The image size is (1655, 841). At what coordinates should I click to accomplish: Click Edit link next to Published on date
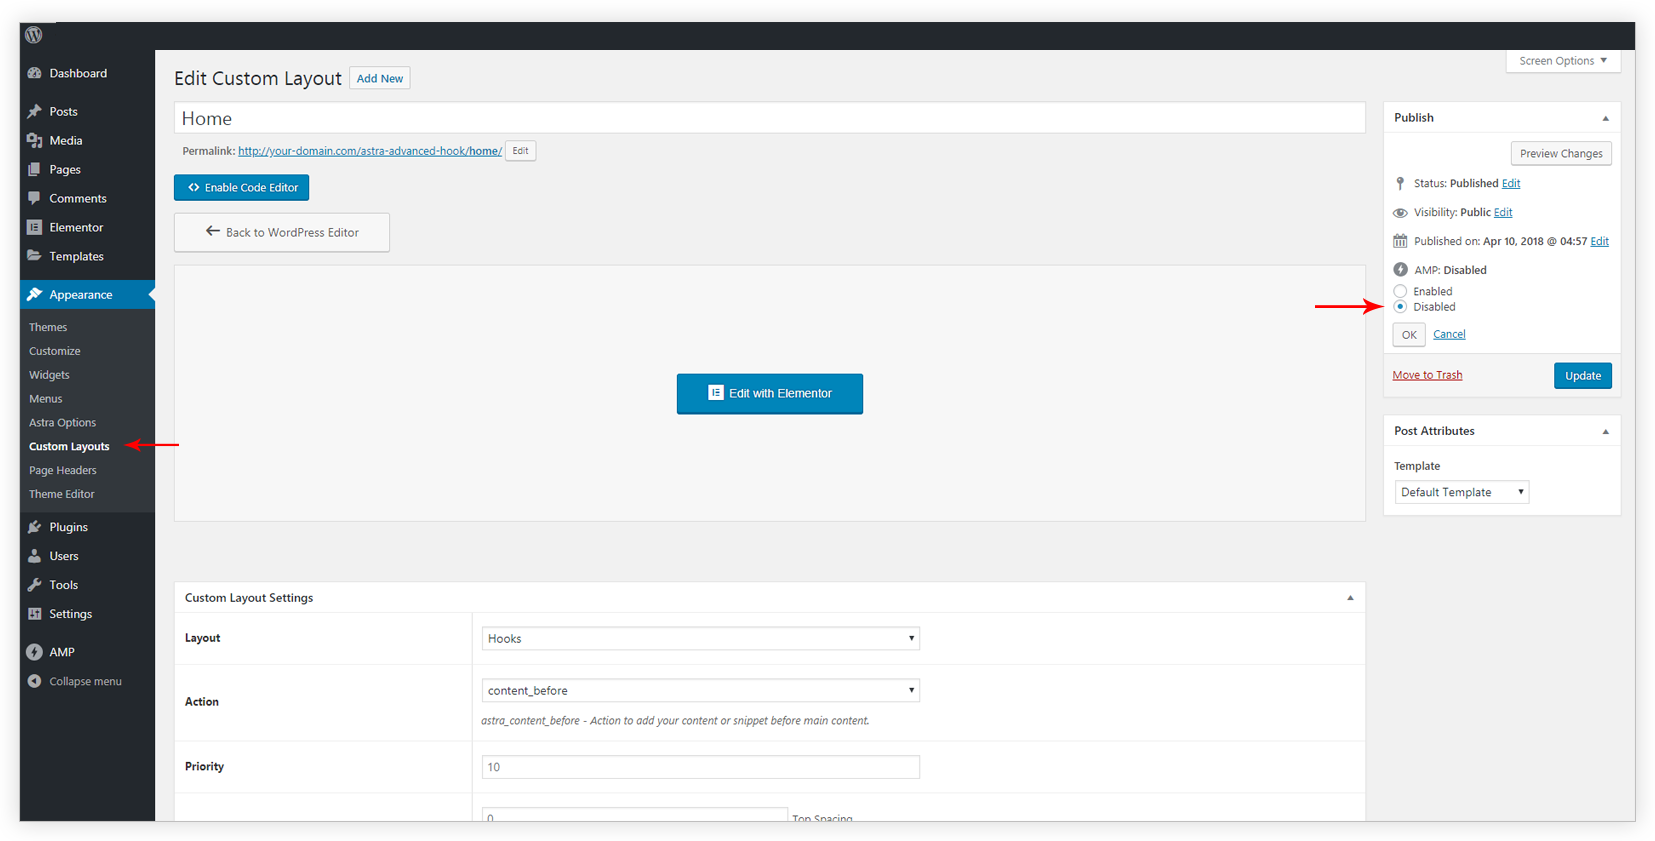(x=1600, y=241)
